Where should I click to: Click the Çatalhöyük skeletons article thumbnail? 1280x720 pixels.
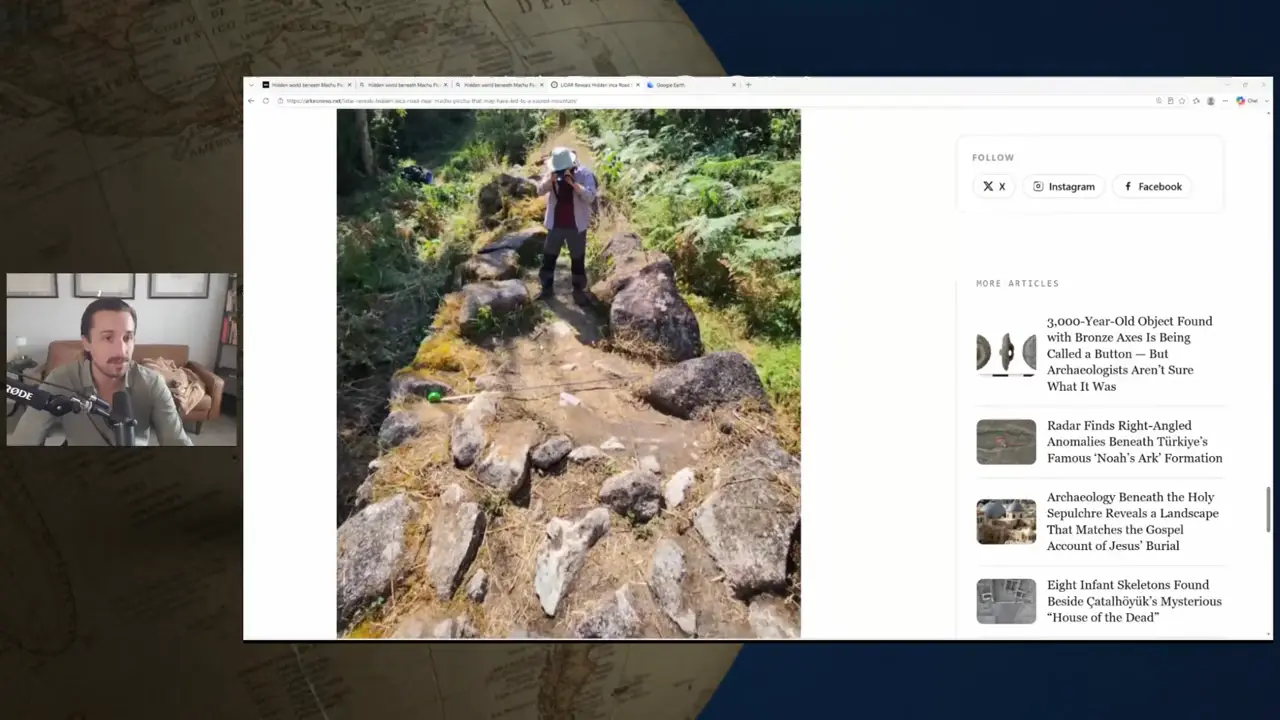tap(1006, 601)
